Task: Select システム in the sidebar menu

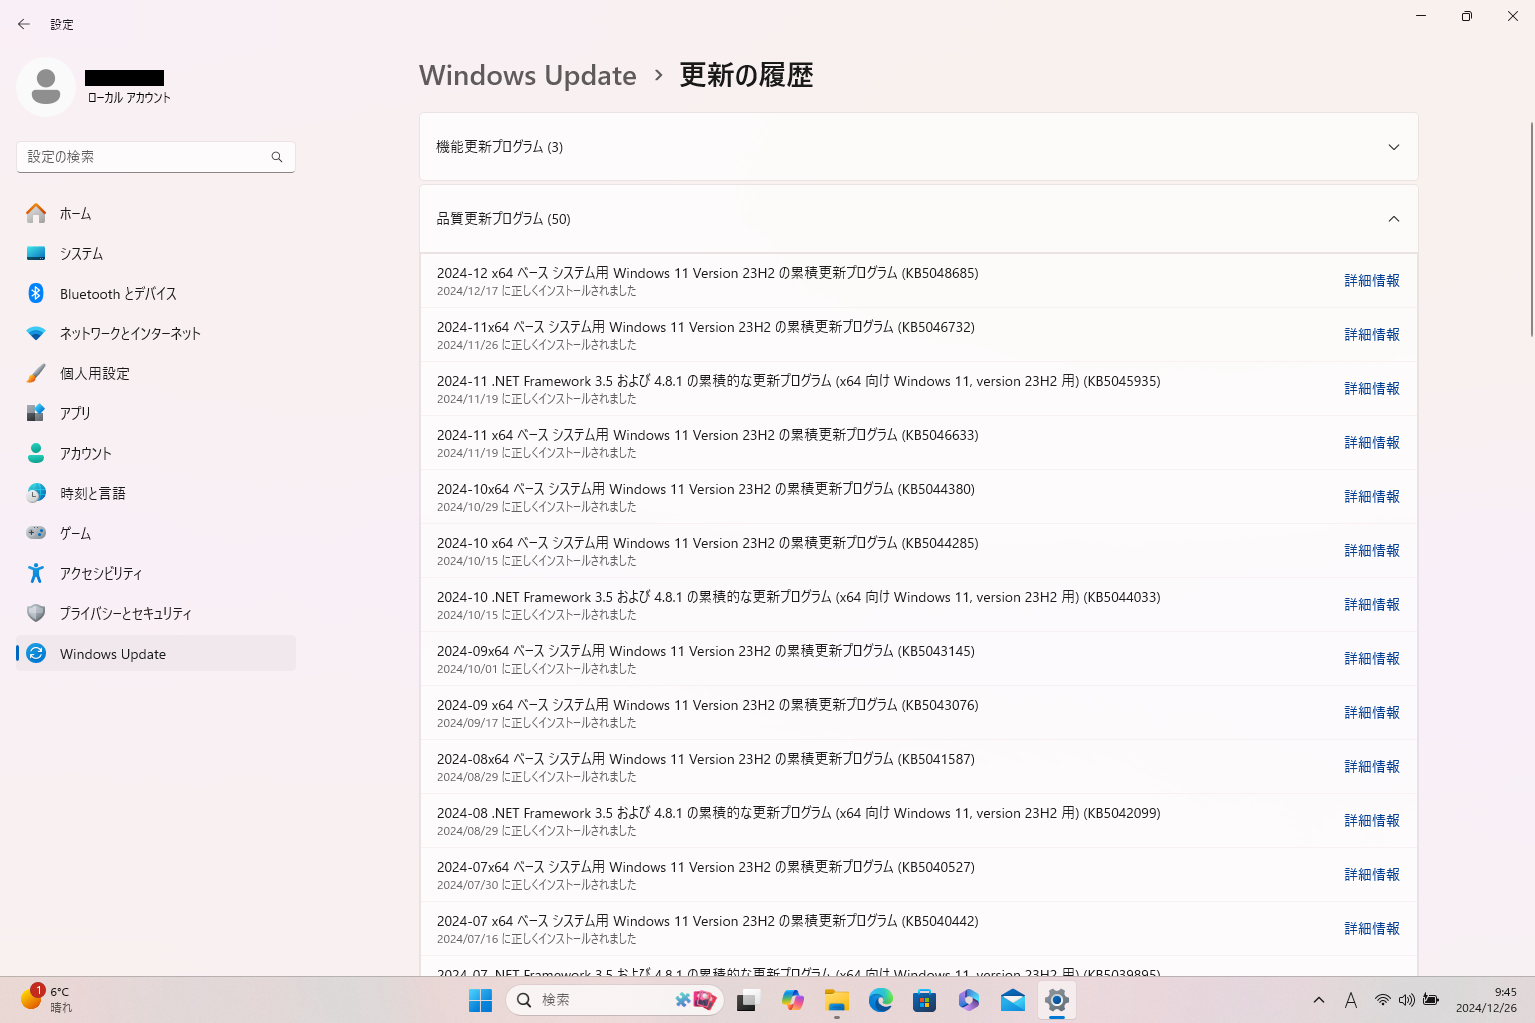Action: click(81, 254)
